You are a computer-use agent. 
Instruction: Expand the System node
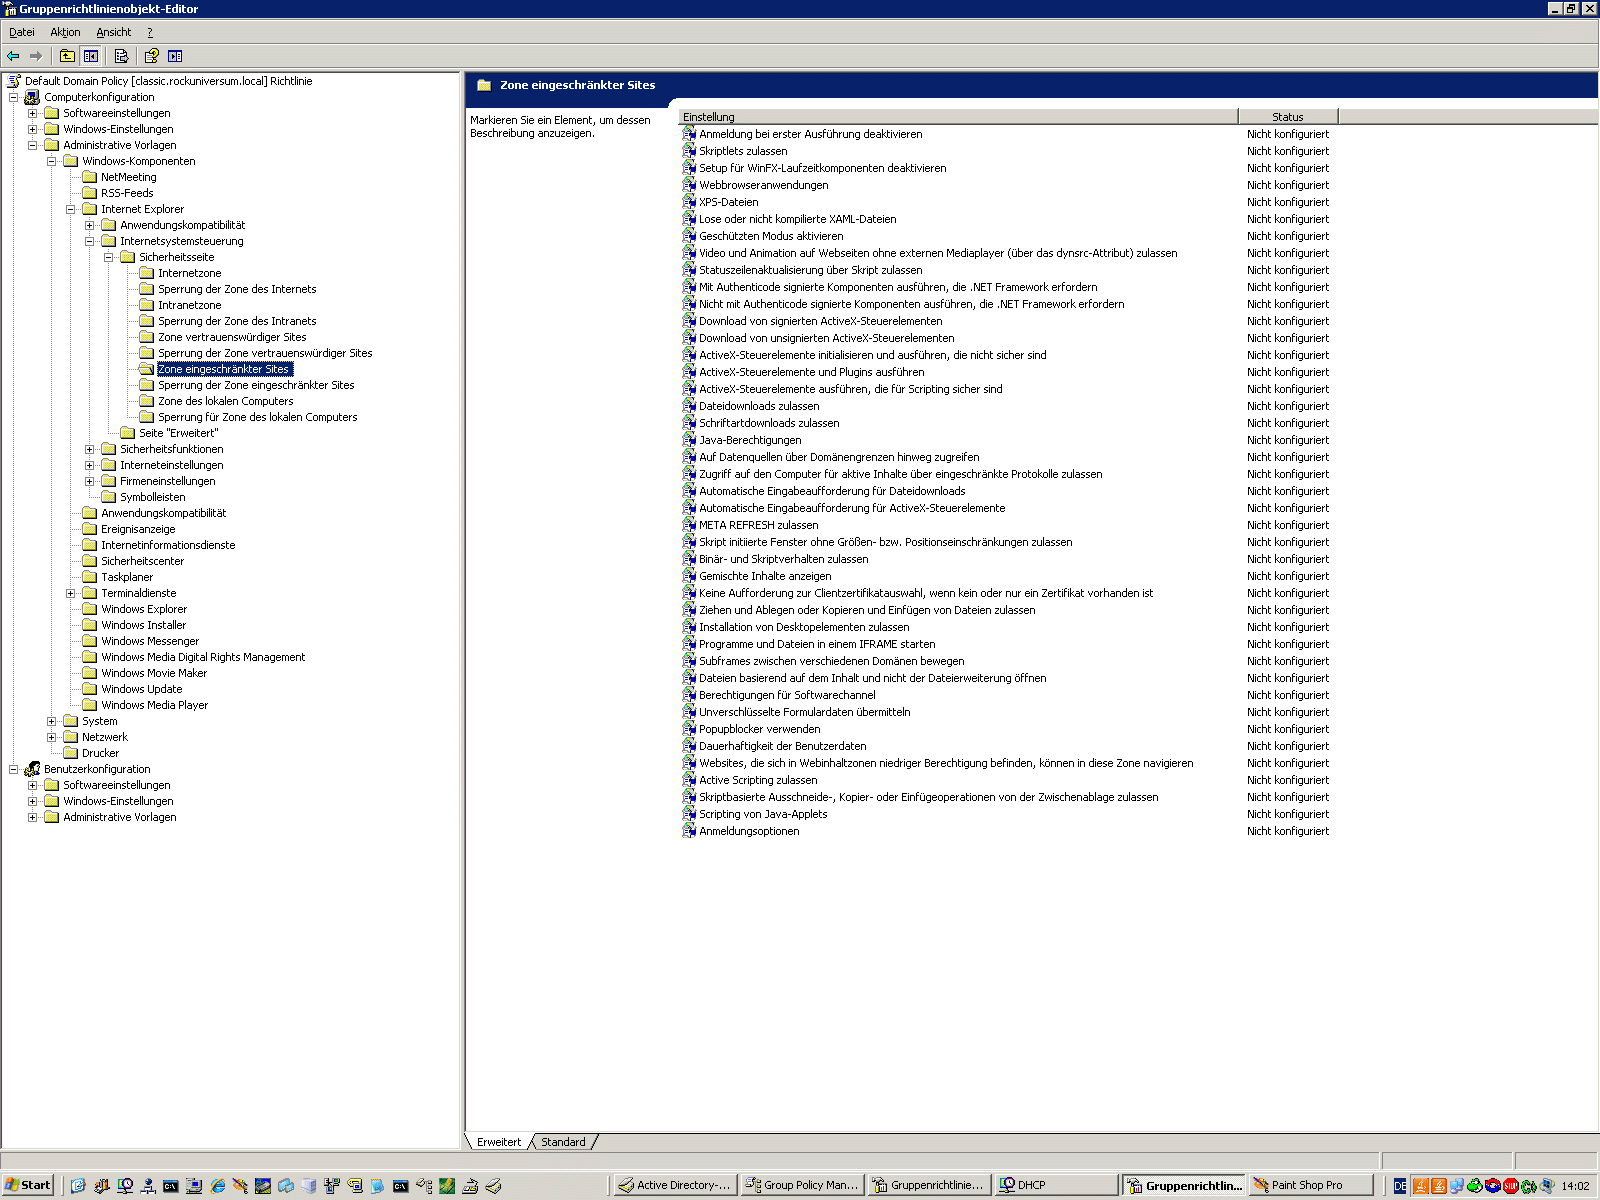click(51, 721)
